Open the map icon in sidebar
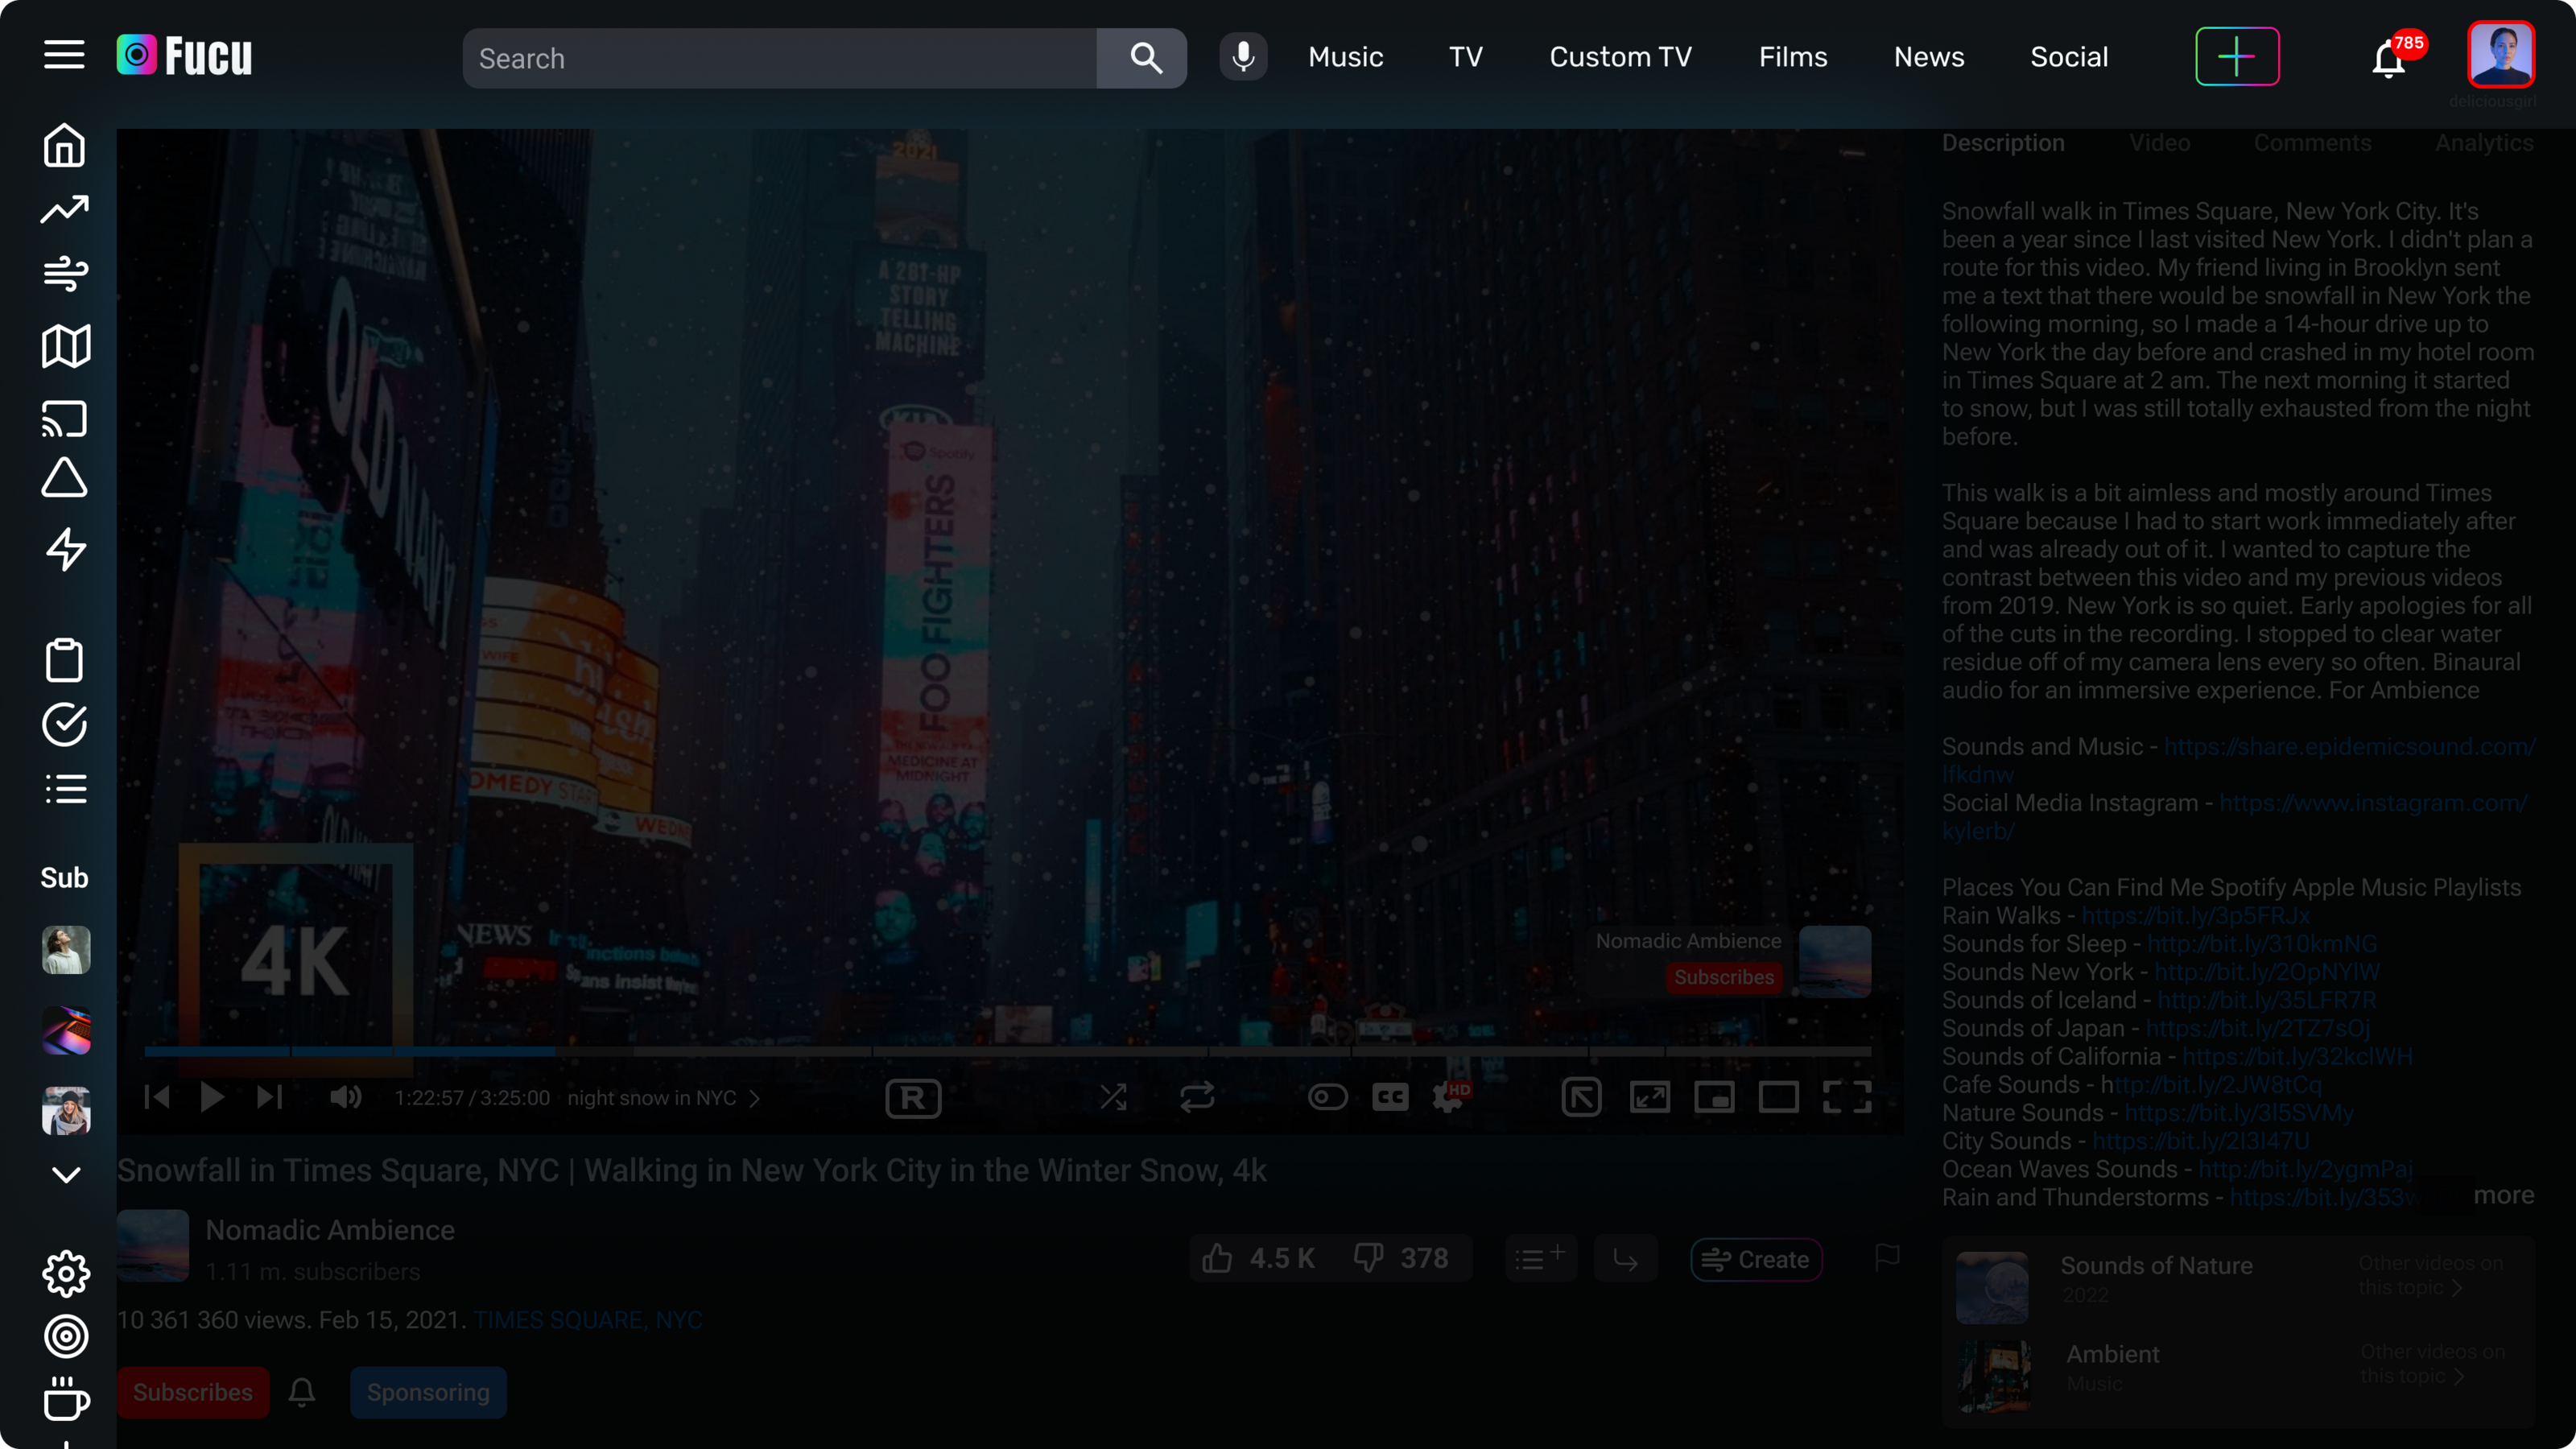The image size is (2576, 1449). pyautogui.click(x=65, y=346)
